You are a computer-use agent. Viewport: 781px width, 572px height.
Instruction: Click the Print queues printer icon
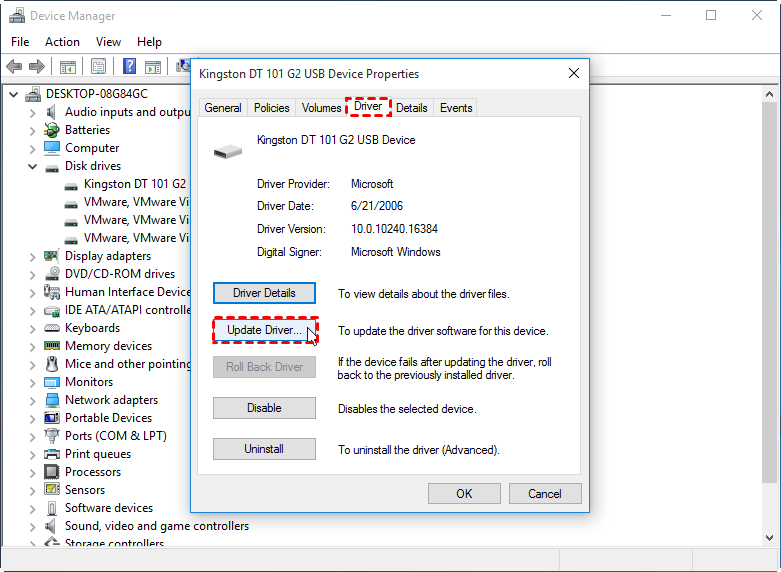tap(52, 454)
